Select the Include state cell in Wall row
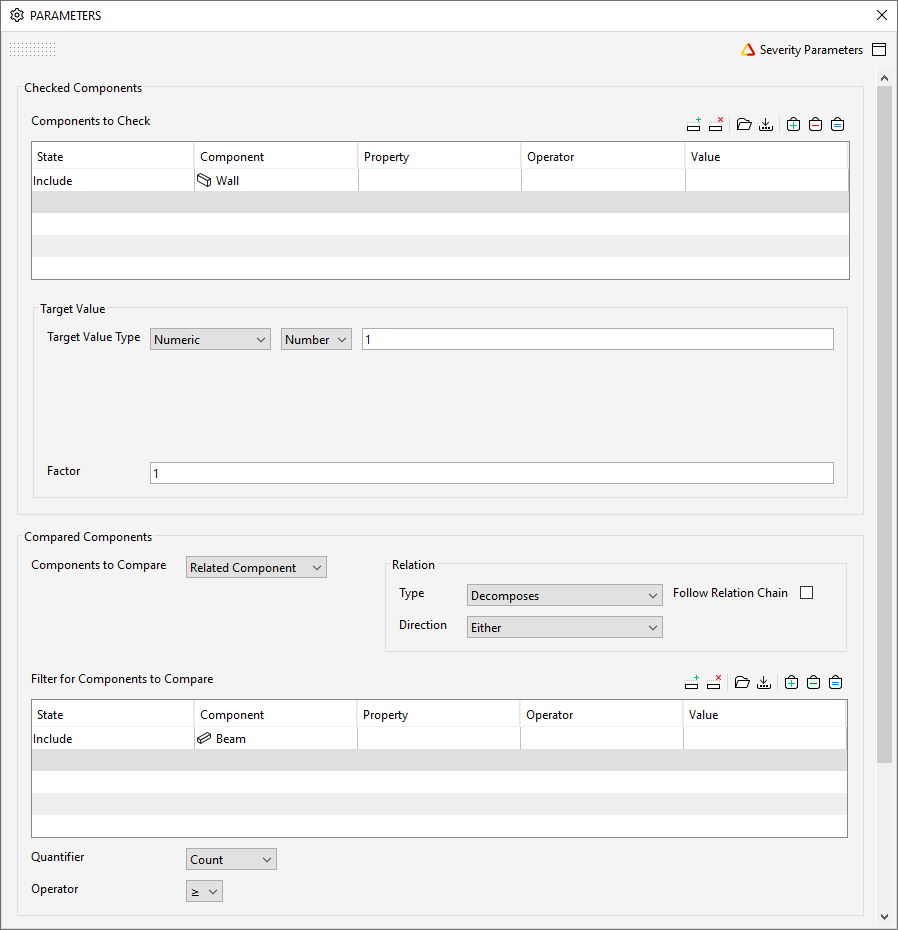Screen dimensions: 898x930 (x=113, y=180)
